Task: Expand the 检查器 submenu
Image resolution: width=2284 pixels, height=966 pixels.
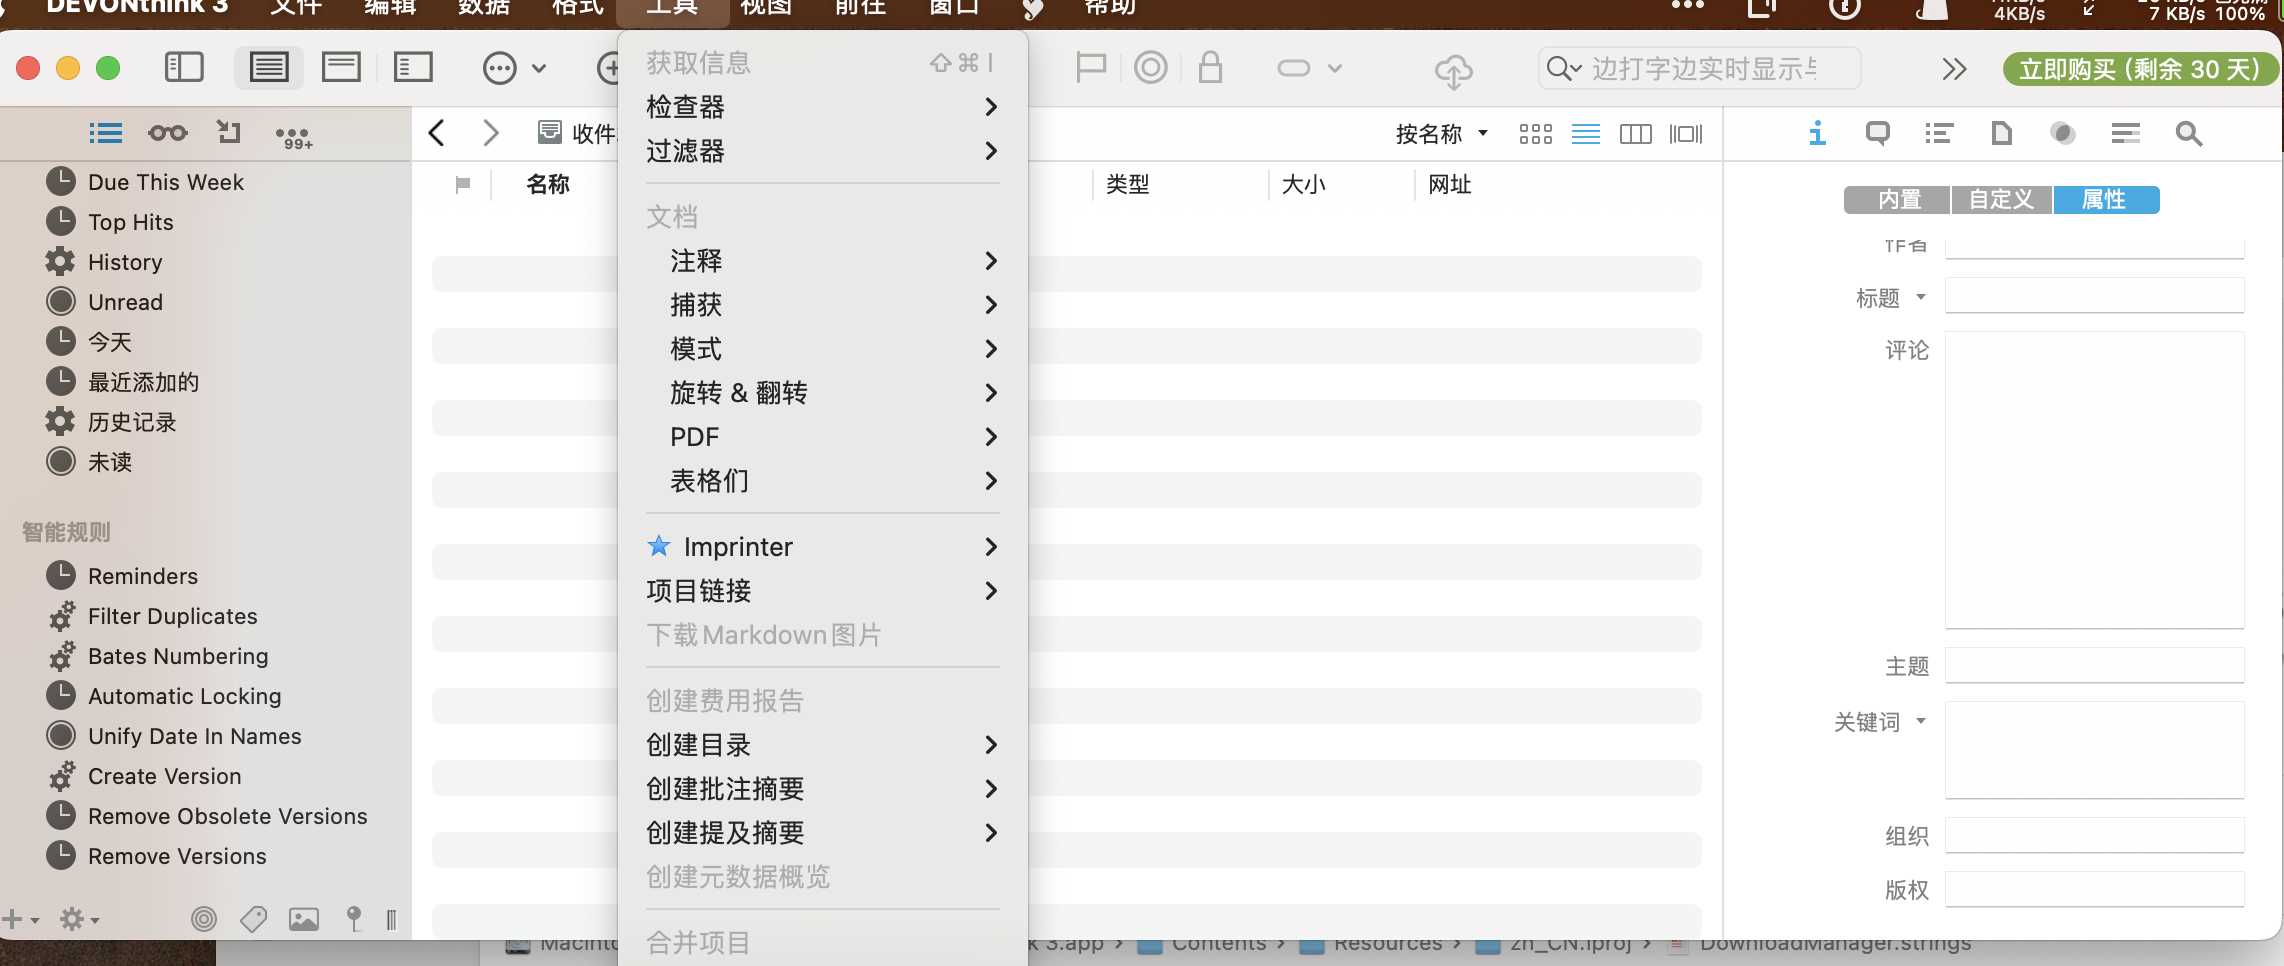Action: (822, 107)
